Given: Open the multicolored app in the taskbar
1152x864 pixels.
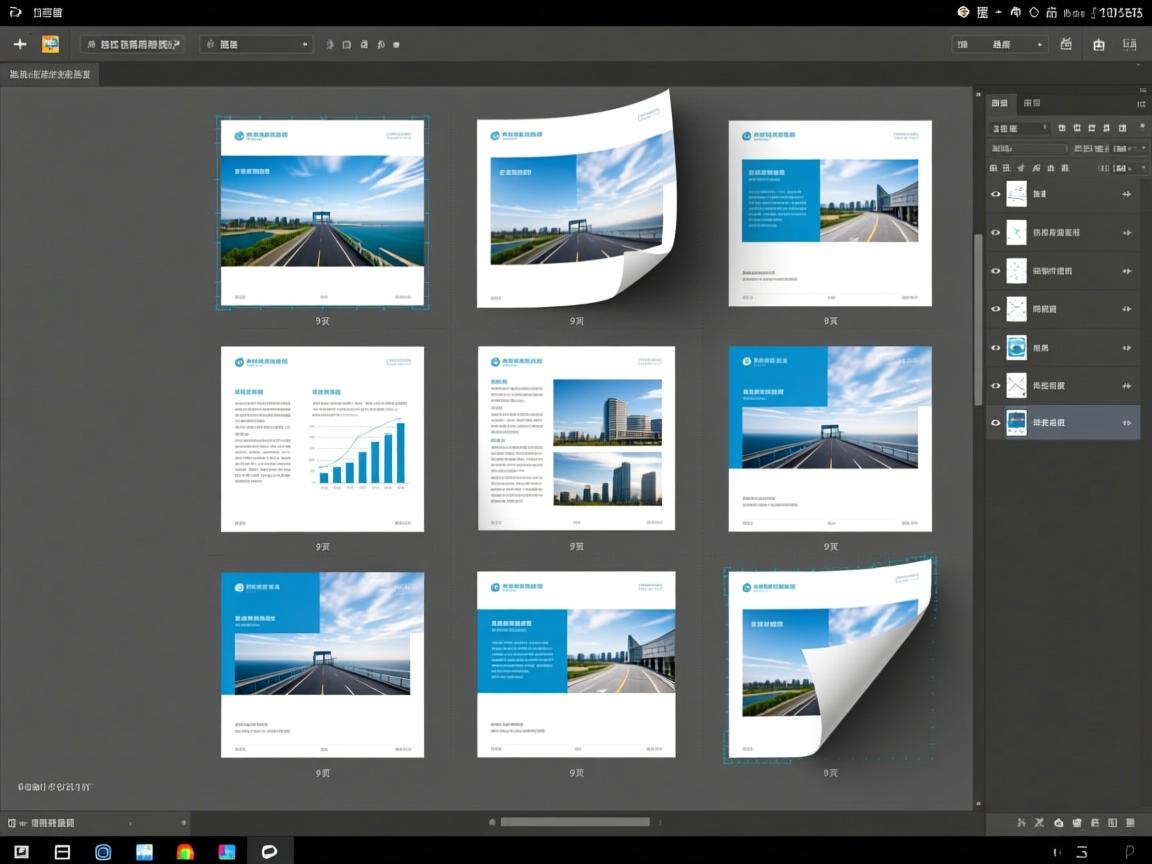Looking at the screenshot, I should 185,852.
